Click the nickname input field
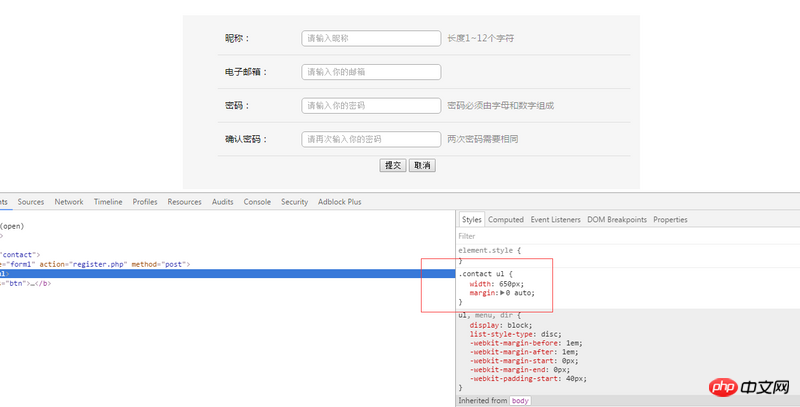Viewport: 800px width, 407px height. click(x=371, y=38)
